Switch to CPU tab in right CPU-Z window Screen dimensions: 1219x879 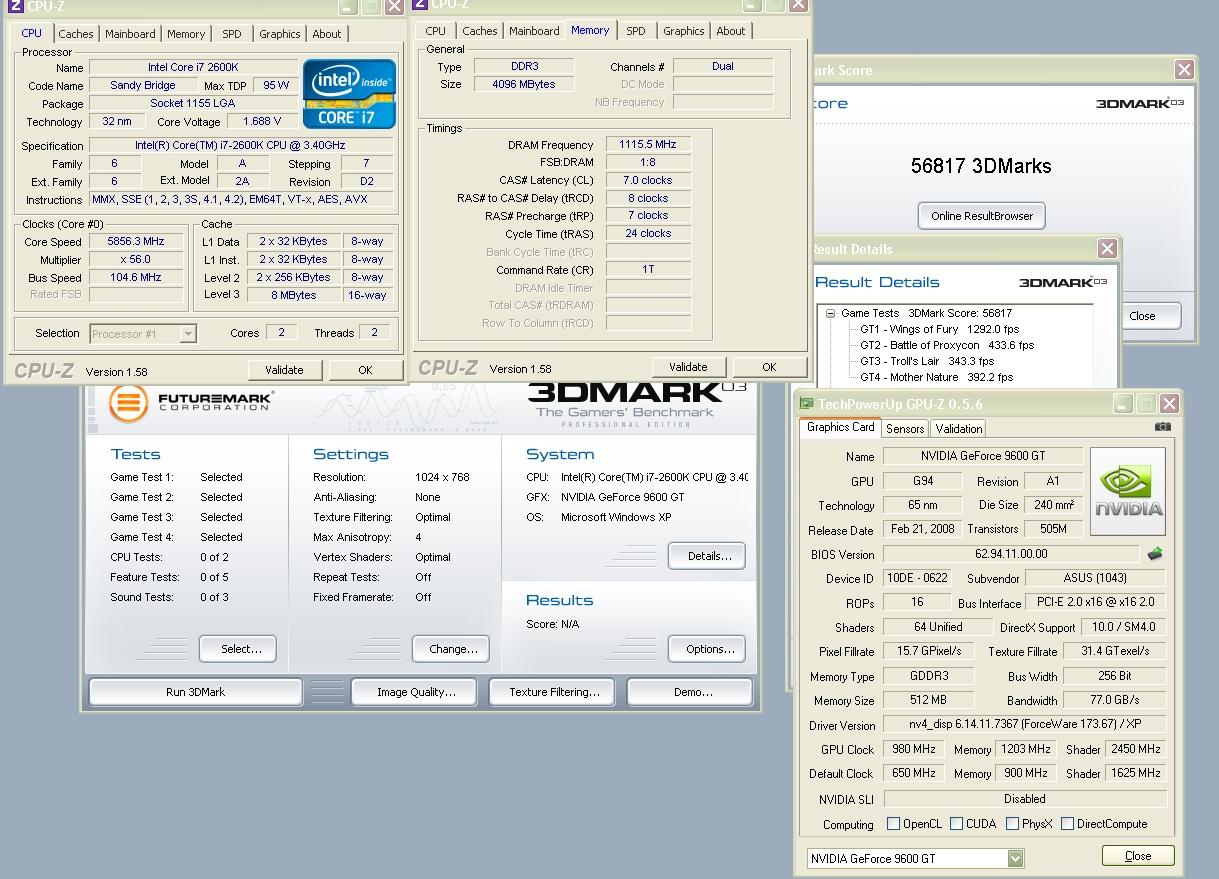point(436,31)
